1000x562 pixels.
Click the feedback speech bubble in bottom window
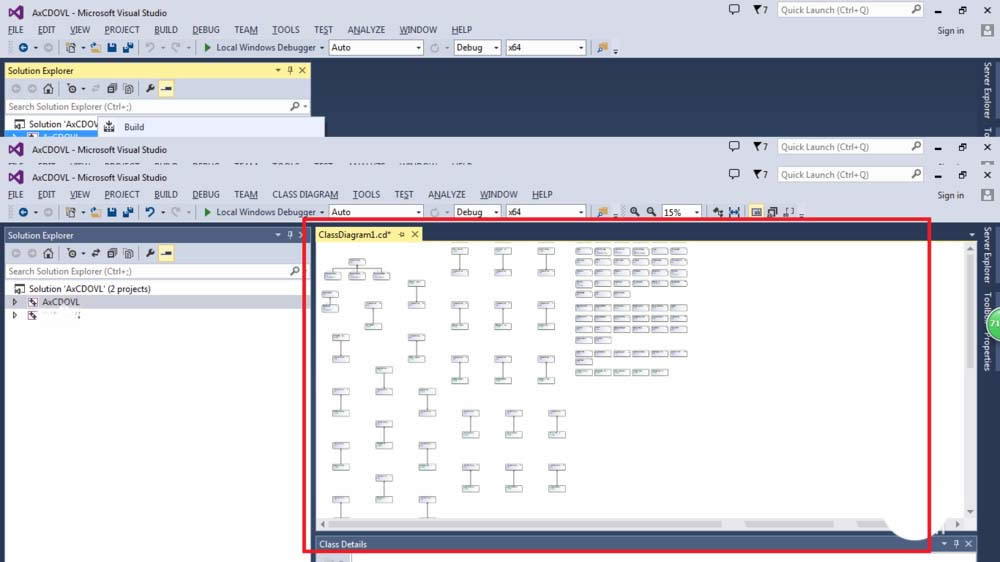[x=734, y=174]
